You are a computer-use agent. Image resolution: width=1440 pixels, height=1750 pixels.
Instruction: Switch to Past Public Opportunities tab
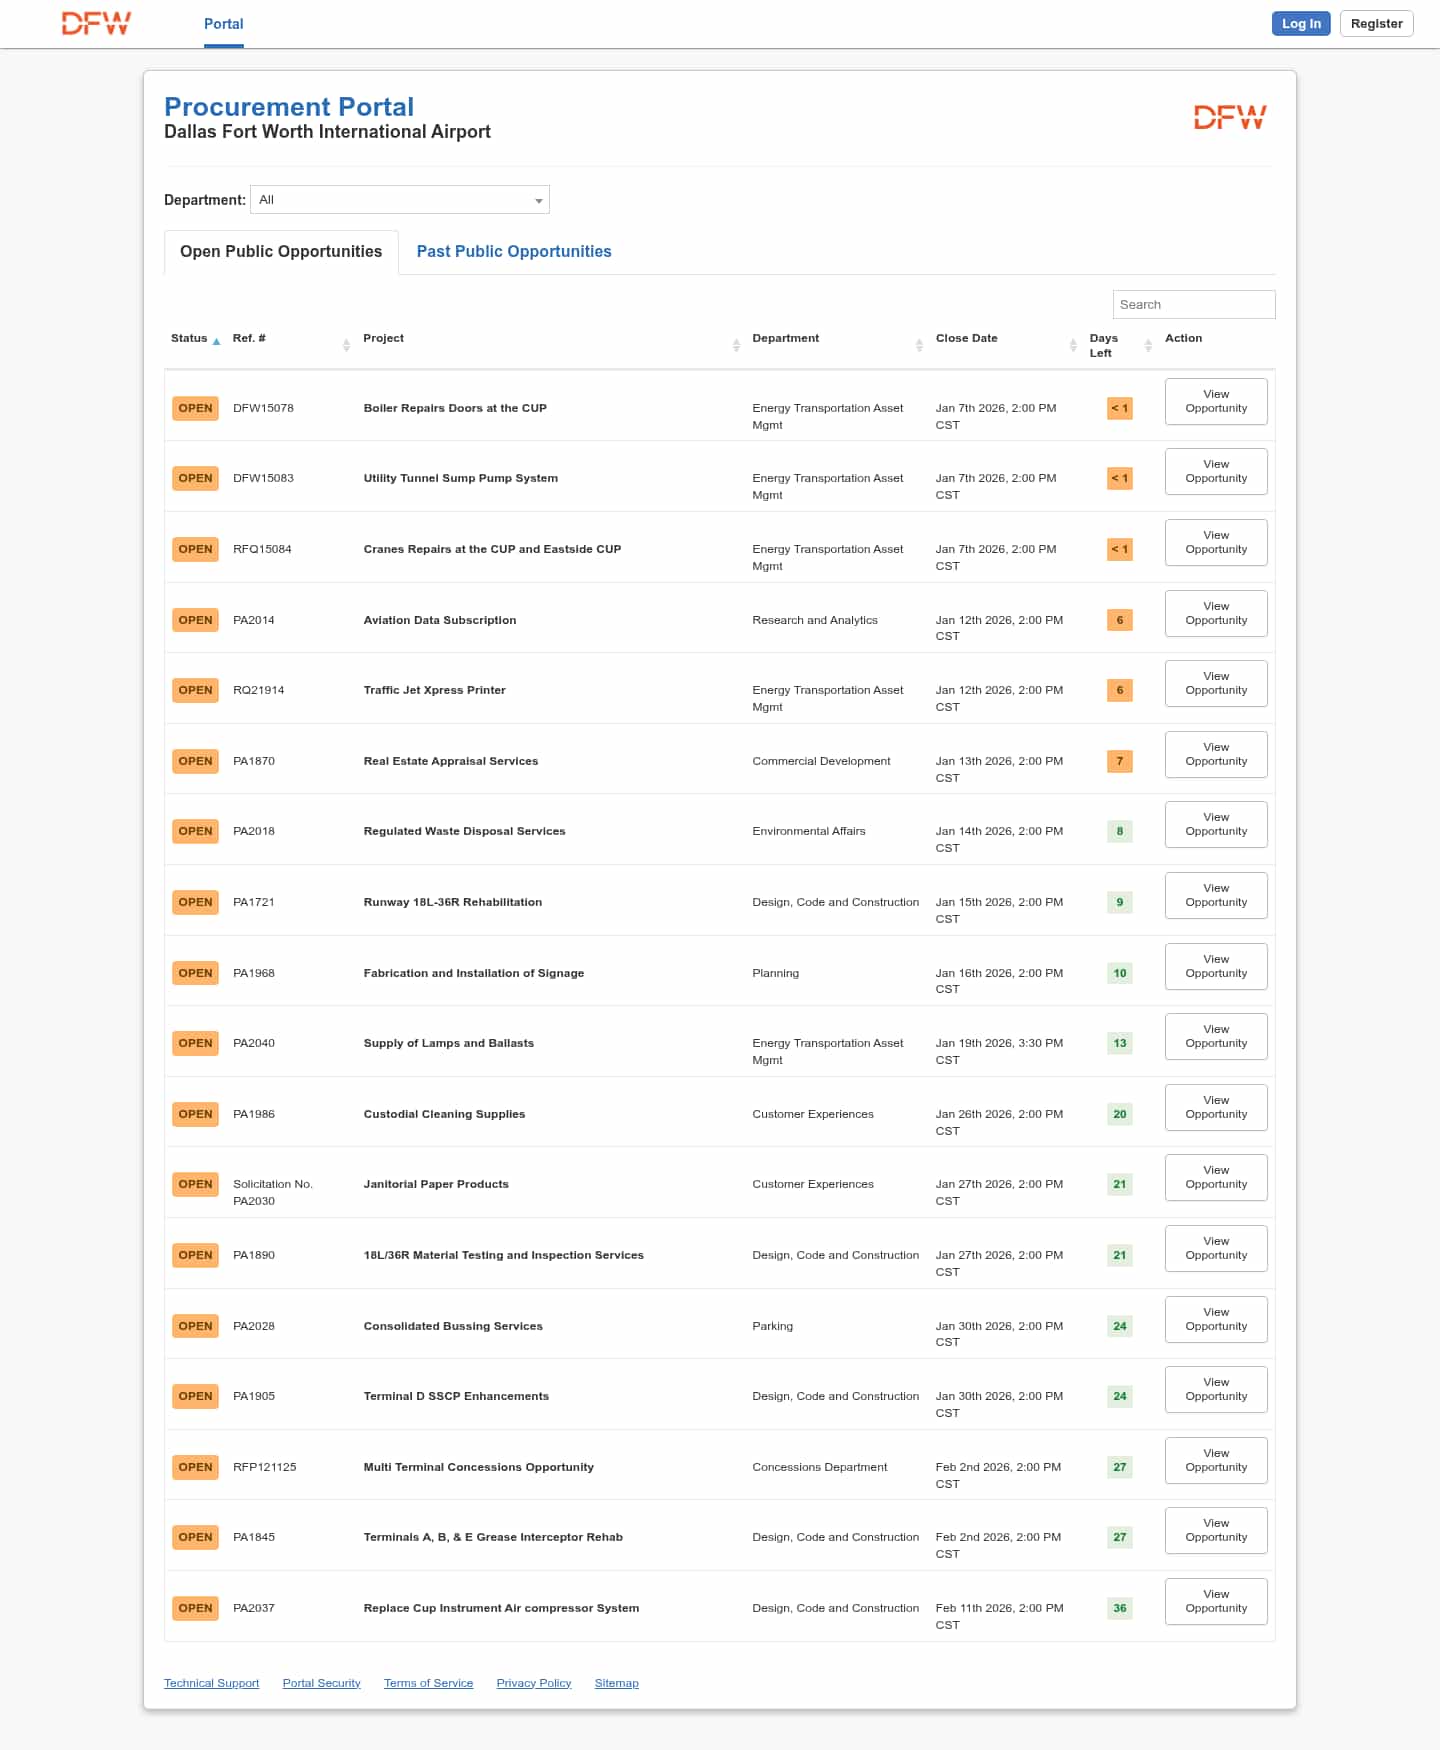click(514, 252)
